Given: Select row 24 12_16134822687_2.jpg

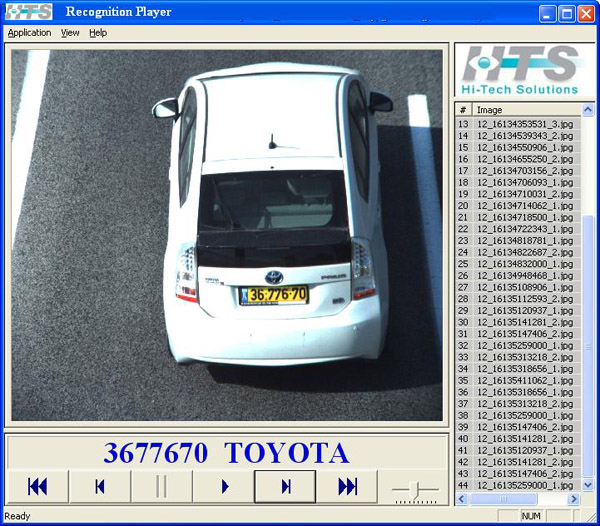Looking at the screenshot, I should 518,252.
